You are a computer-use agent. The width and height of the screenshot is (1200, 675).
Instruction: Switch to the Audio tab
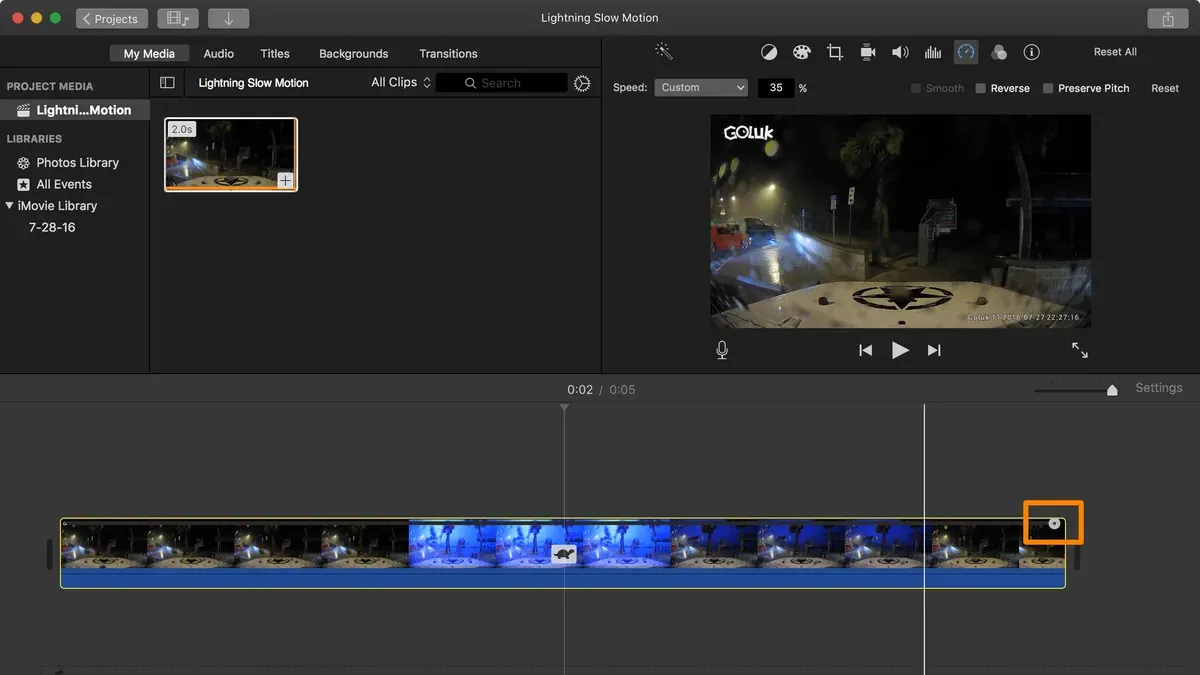tap(218, 54)
